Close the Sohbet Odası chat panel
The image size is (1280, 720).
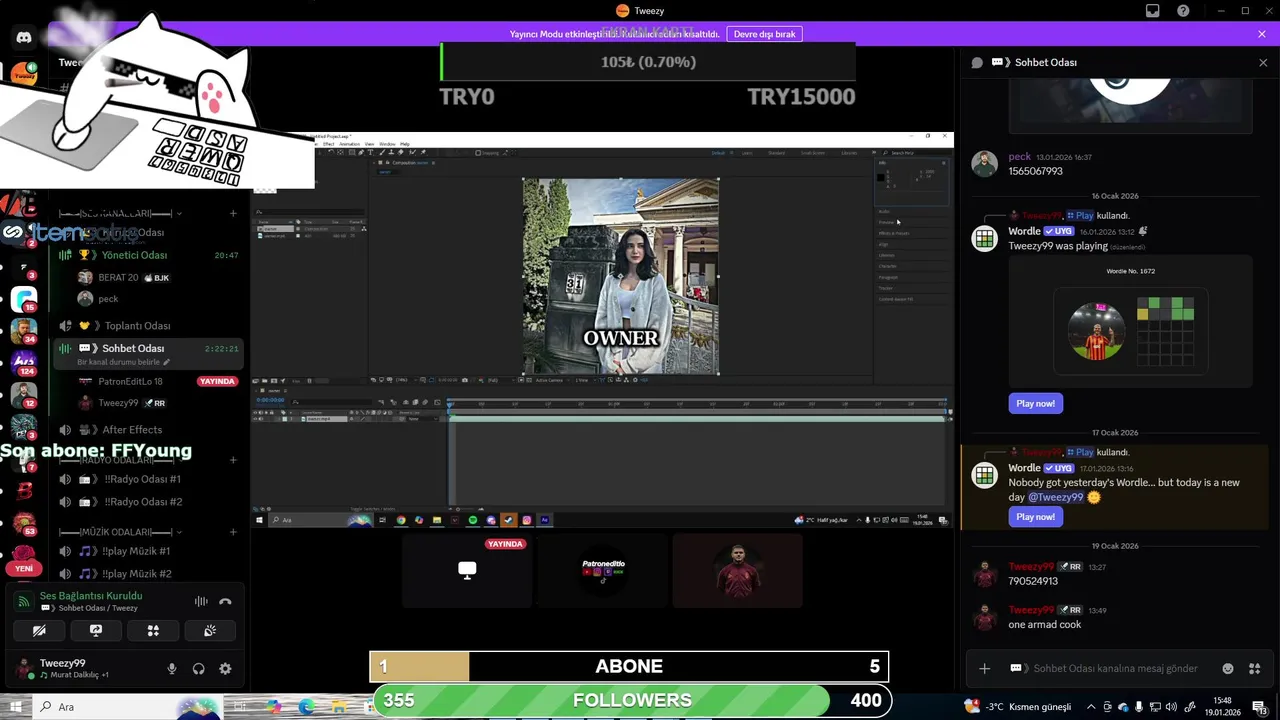tap(1263, 62)
